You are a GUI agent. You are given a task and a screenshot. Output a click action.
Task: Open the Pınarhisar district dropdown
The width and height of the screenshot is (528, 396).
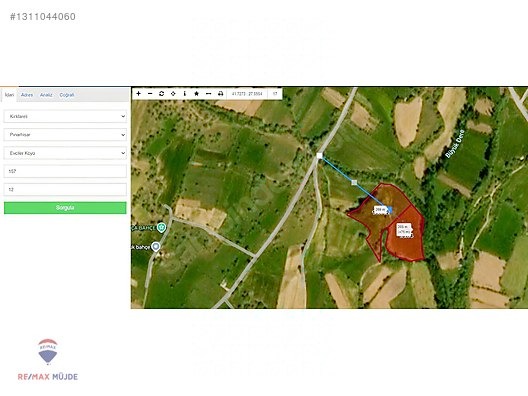point(65,135)
